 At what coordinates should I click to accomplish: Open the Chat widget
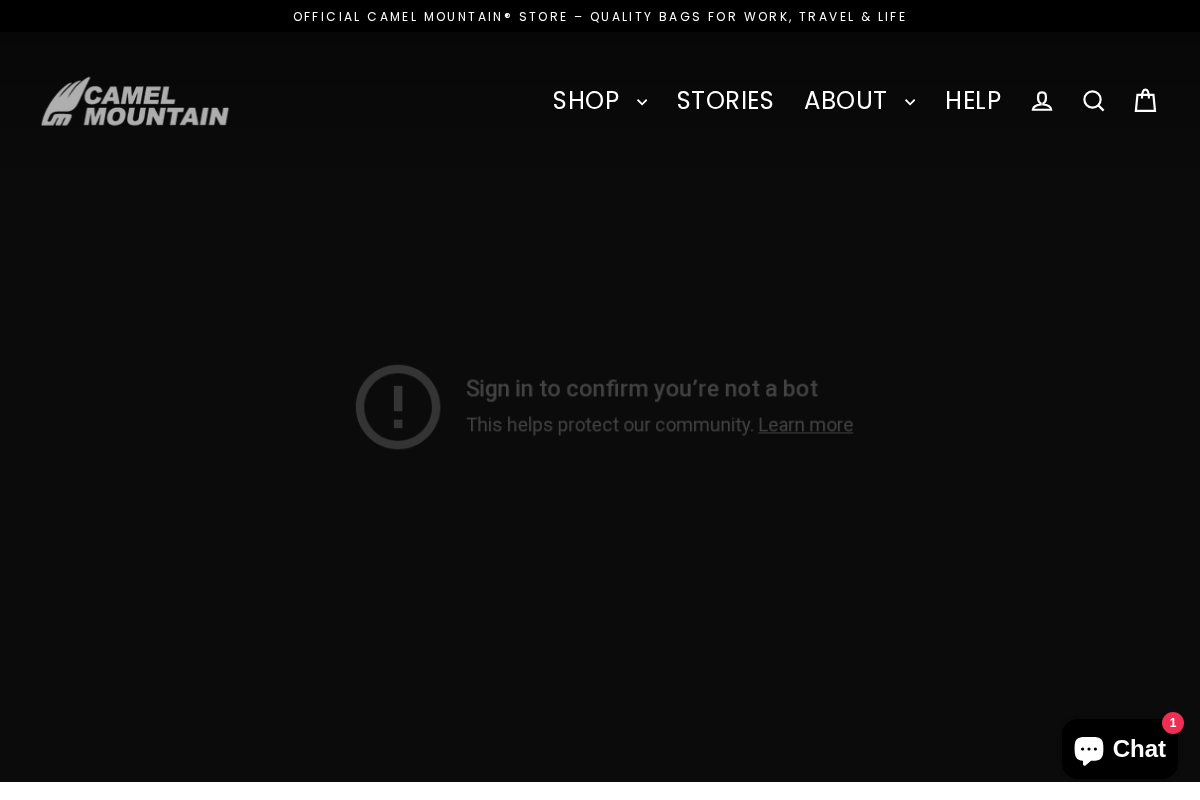click(x=1120, y=749)
